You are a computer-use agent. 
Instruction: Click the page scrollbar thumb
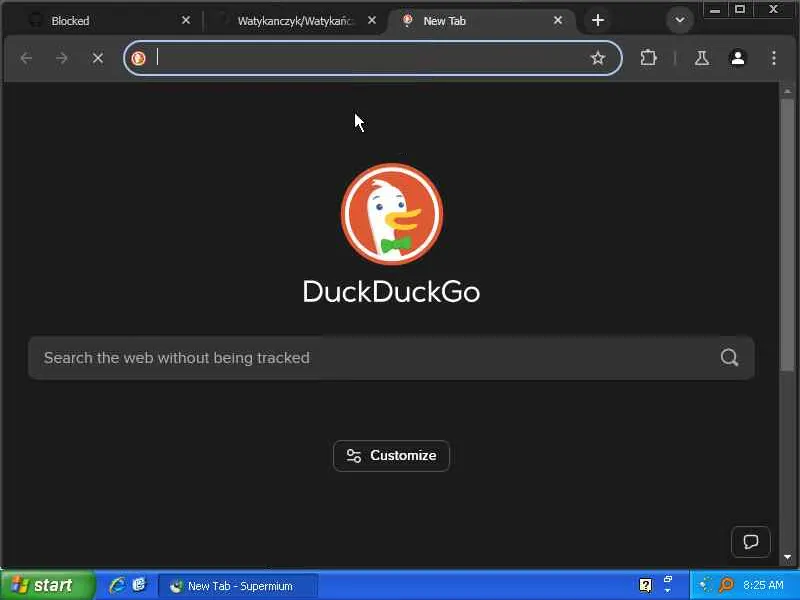coord(787,235)
